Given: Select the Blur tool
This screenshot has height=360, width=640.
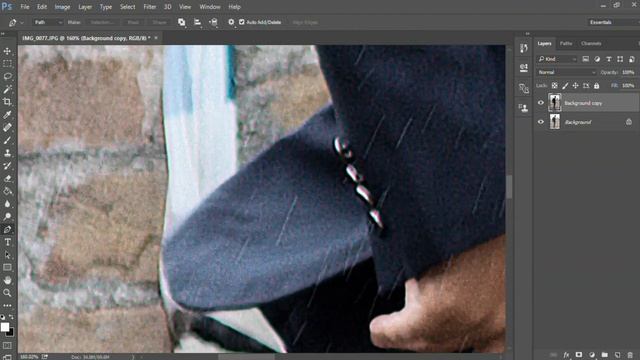Looking at the screenshot, I should coord(7,204).
